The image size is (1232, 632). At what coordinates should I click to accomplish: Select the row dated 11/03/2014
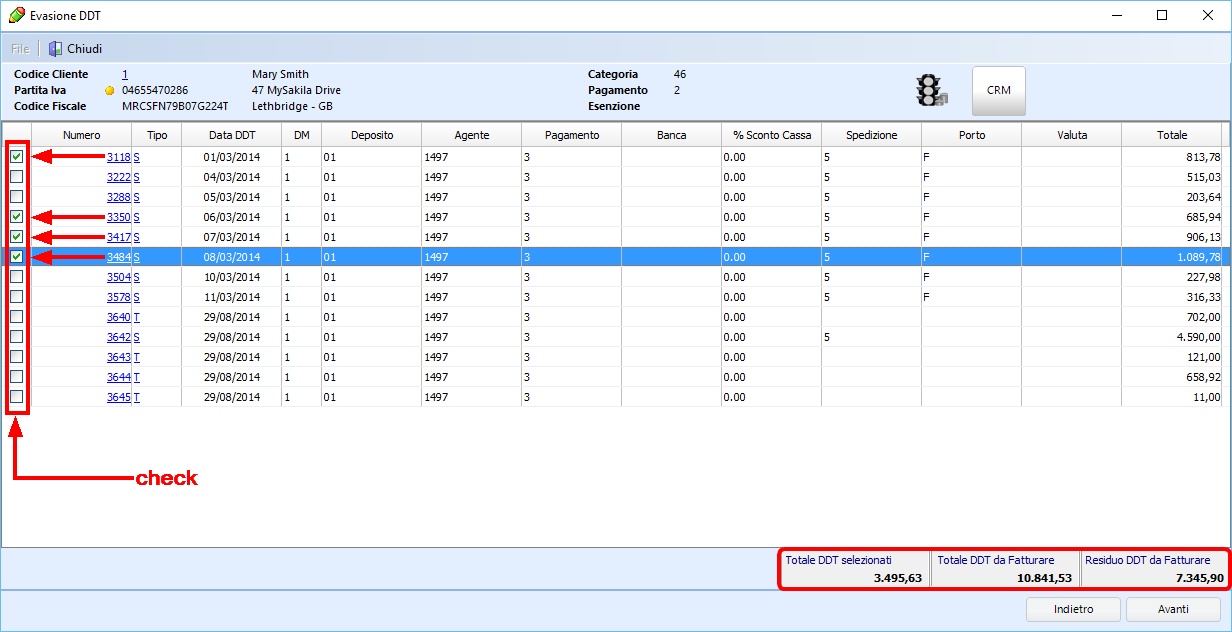[x=231, y=297]
